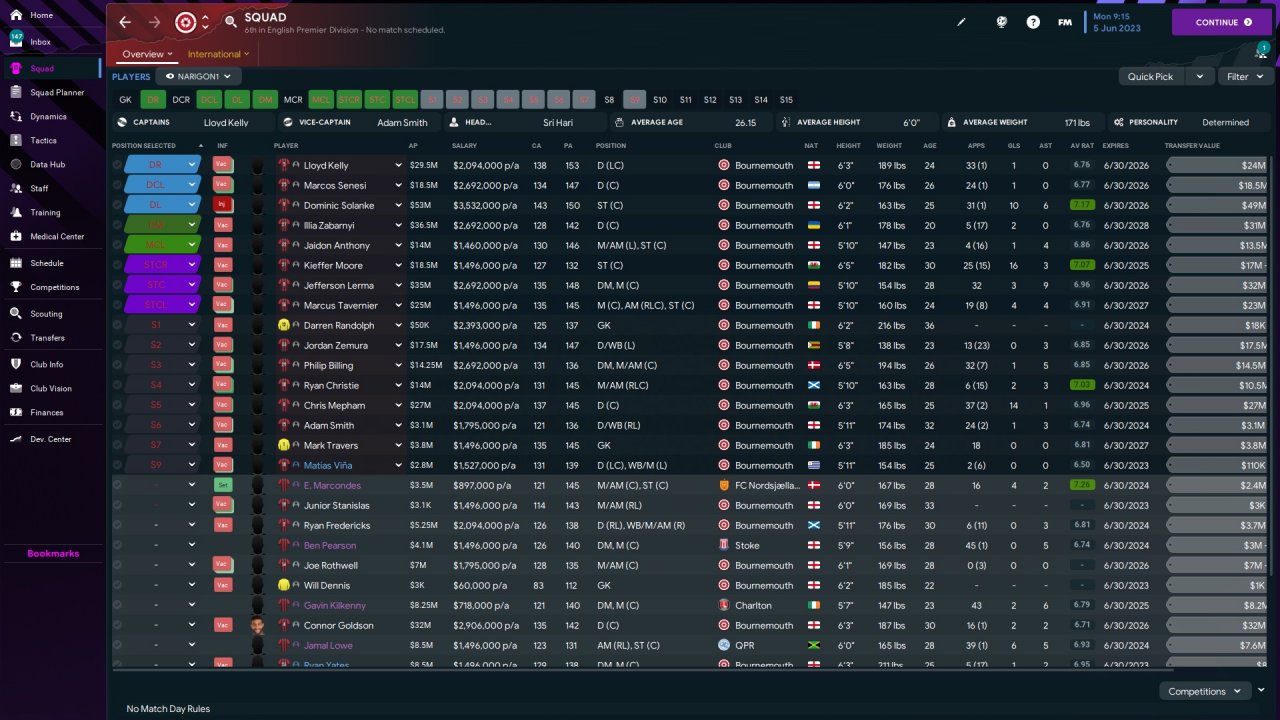Viewport: 1280px width, 720px height.
Task: Open the Training section icon
Action: tap(16, 212)
